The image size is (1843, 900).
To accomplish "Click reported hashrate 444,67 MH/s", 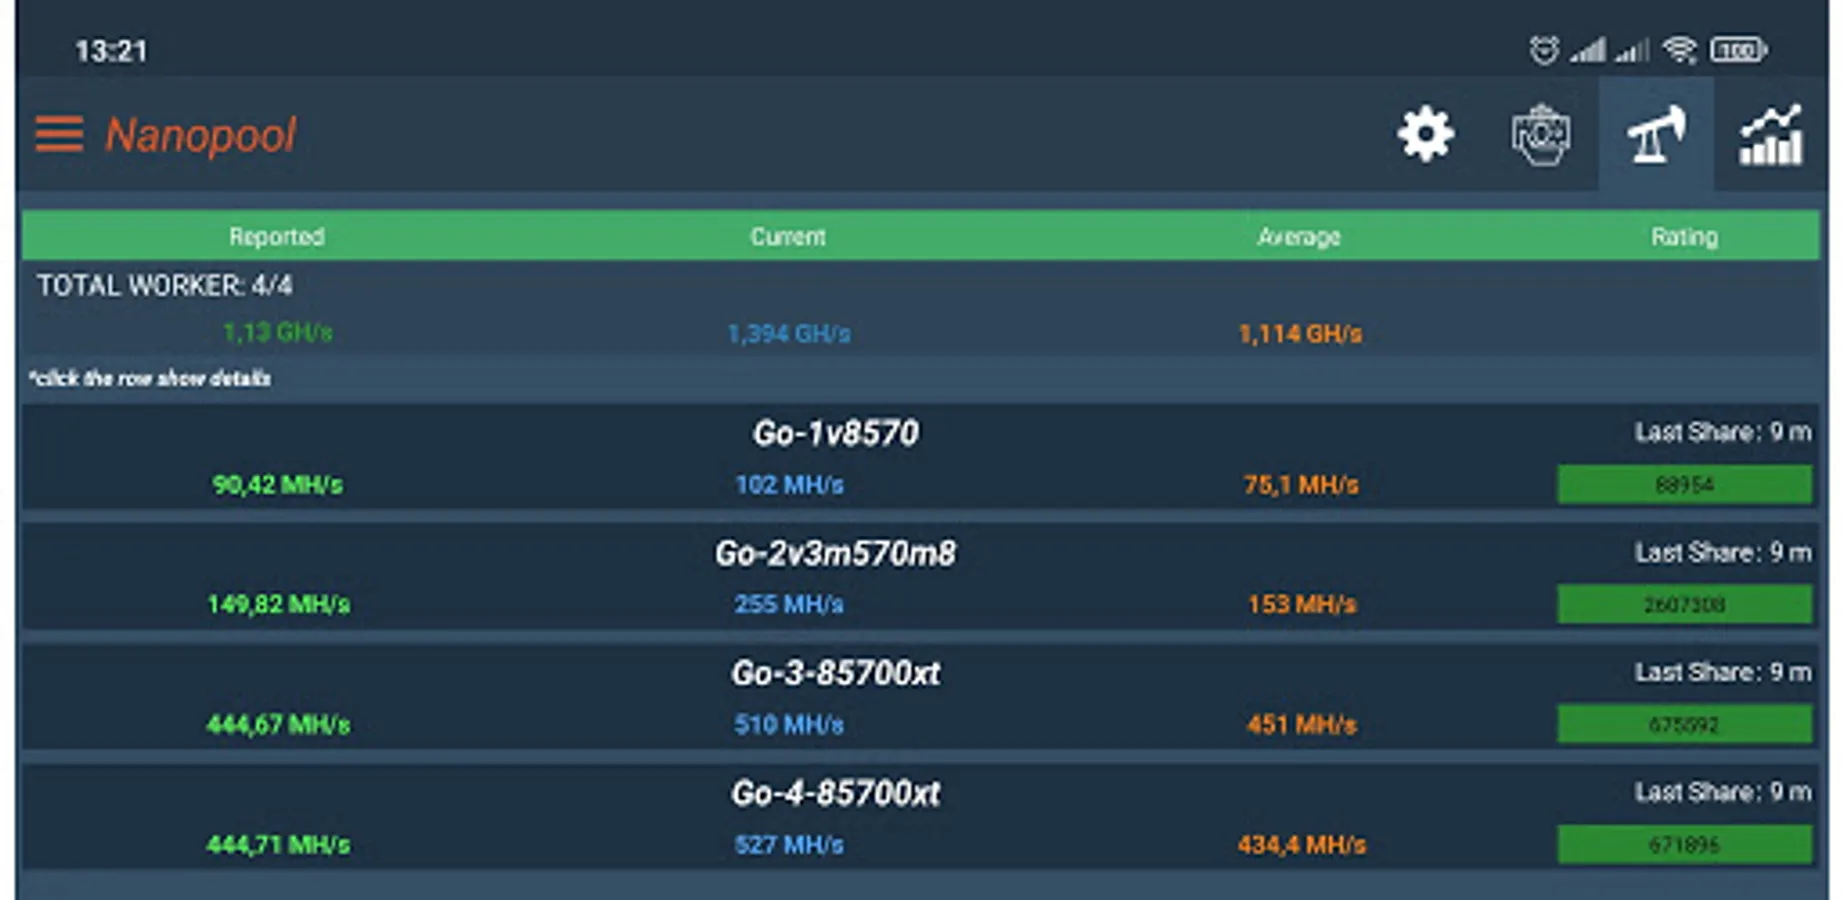I will pyautogui.click(x=278, y=725).
